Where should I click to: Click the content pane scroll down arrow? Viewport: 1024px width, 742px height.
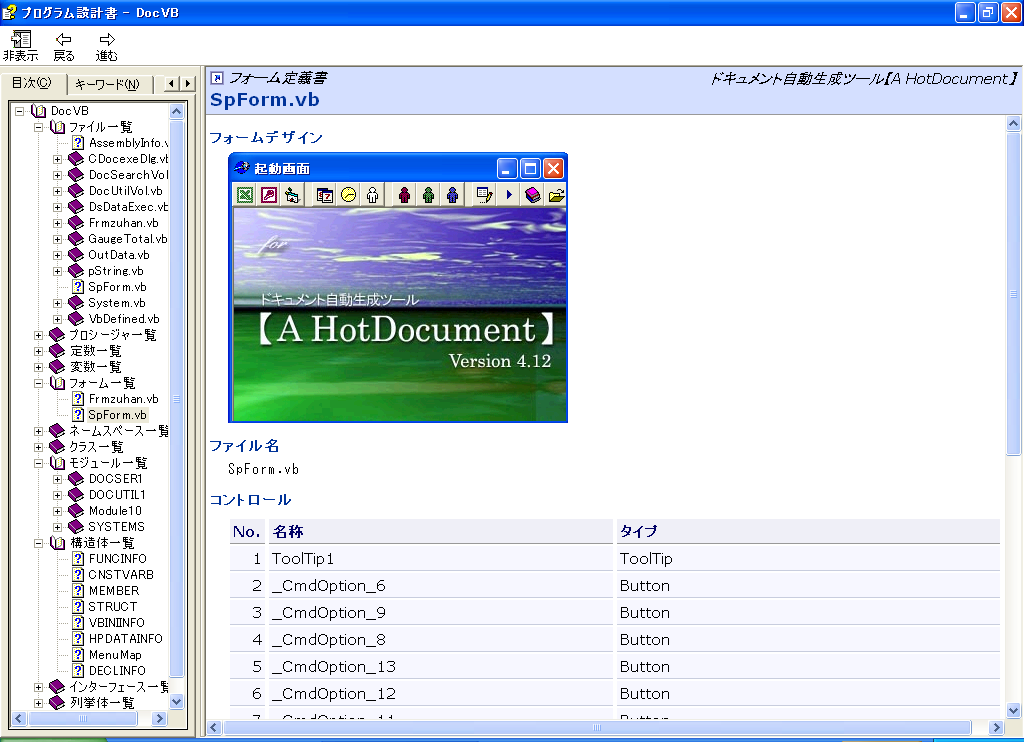coord(1013,711)
